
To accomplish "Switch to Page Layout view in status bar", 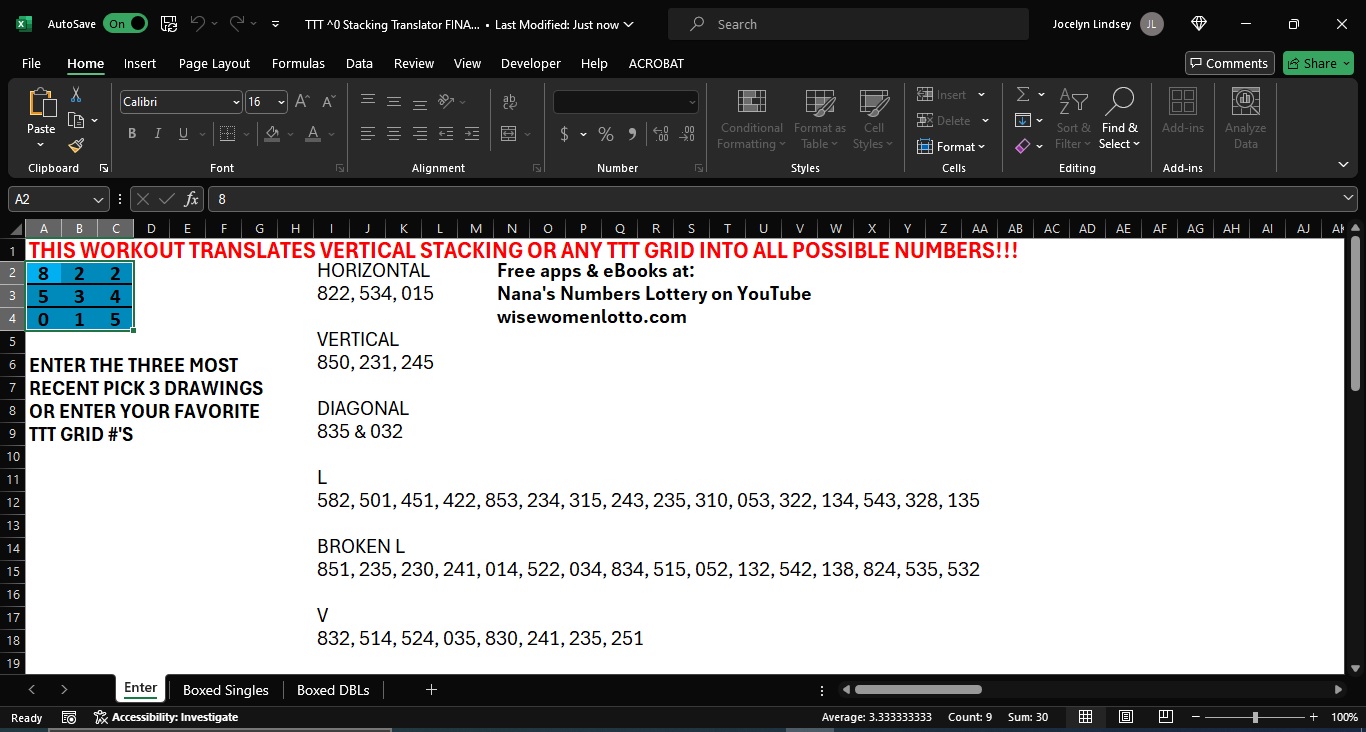I will (x=1126, y=717).
